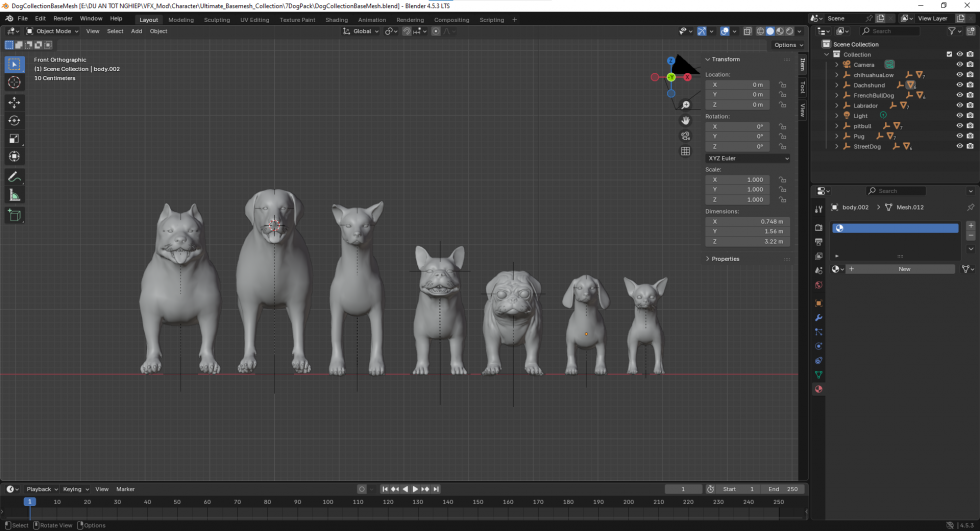Pick the Scale tool

[x=14, y=138]
